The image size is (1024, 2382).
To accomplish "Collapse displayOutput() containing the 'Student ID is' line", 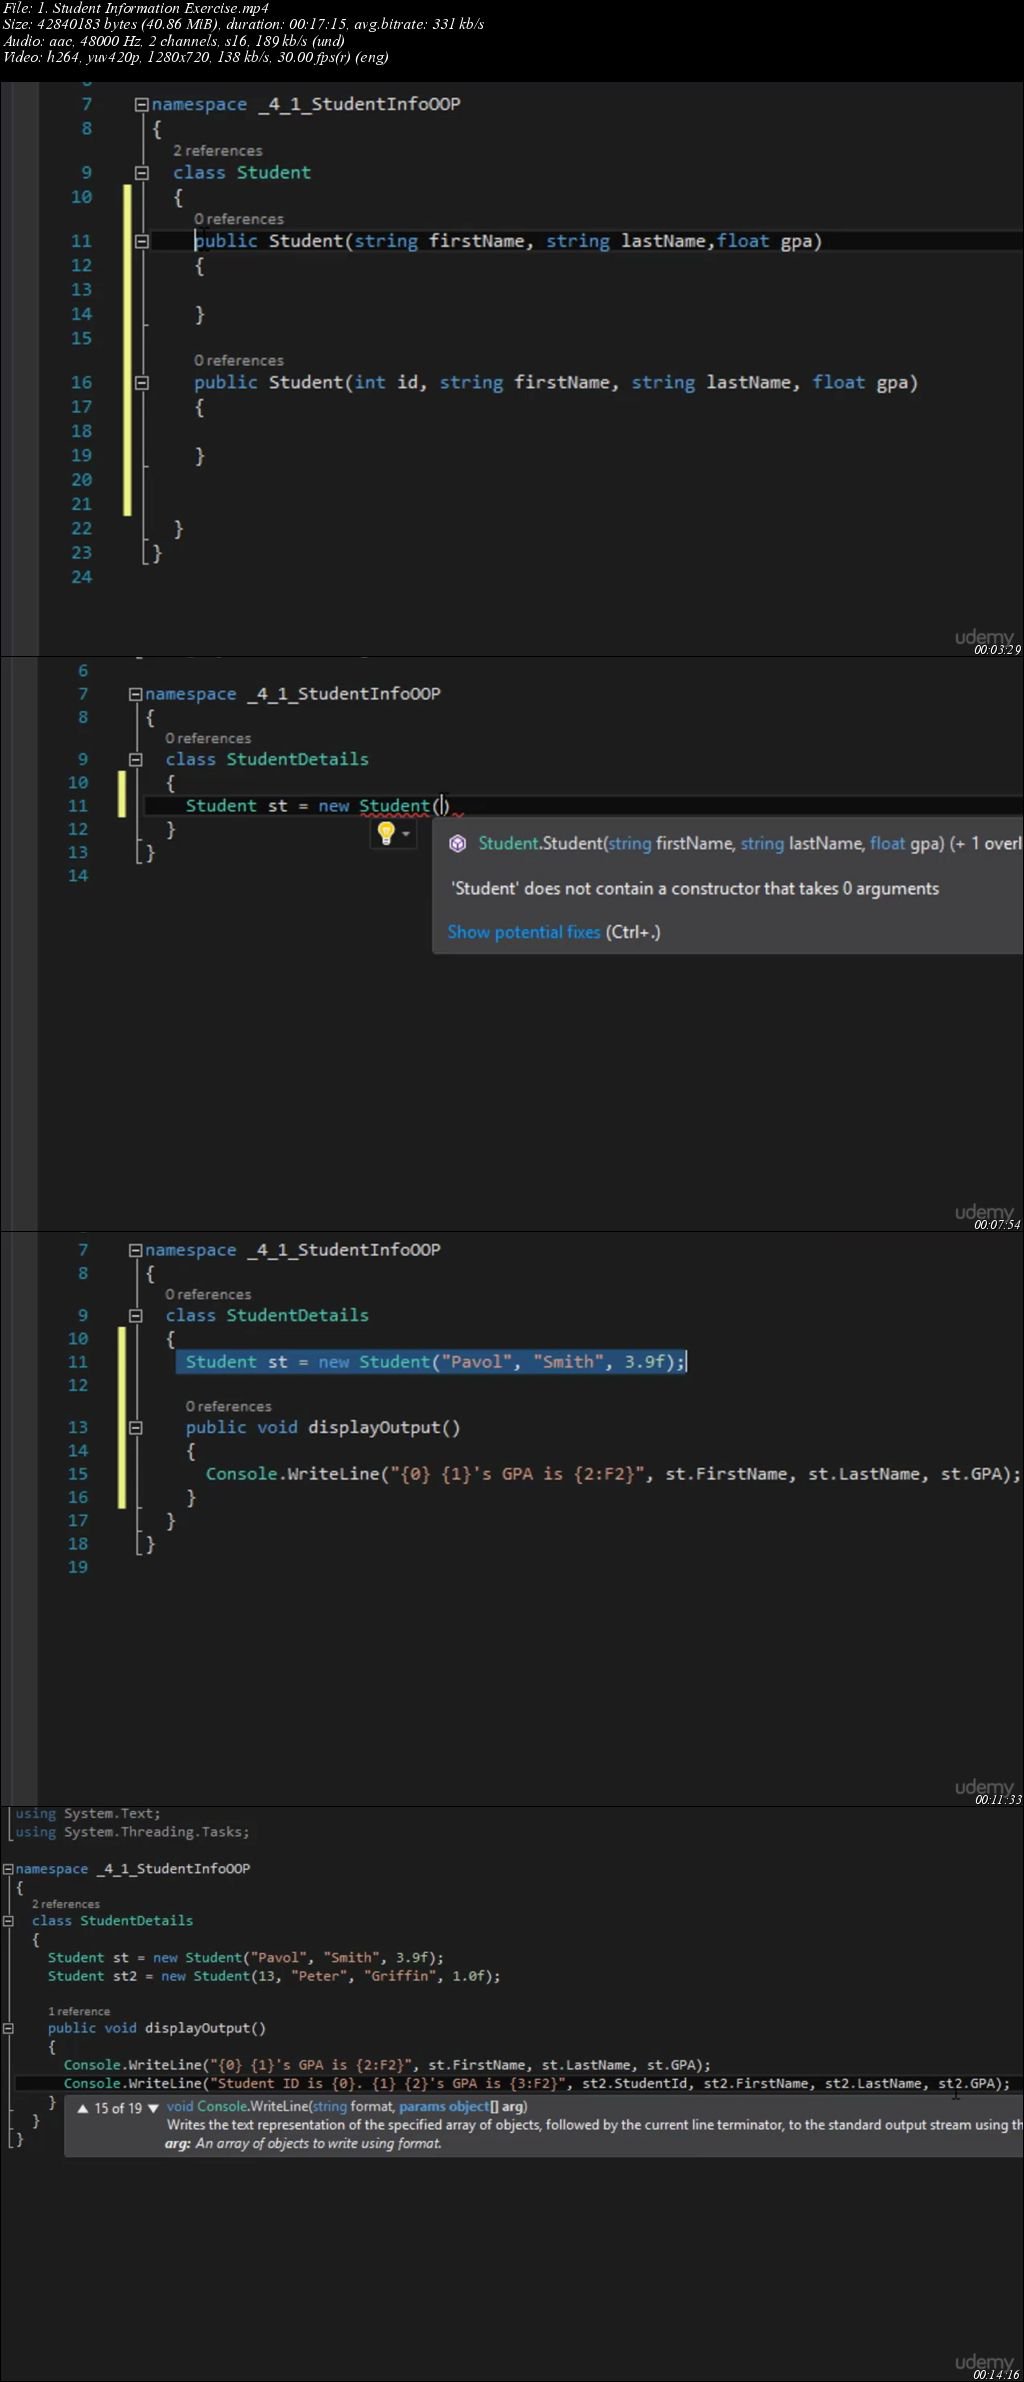I will coord(8,2028).
